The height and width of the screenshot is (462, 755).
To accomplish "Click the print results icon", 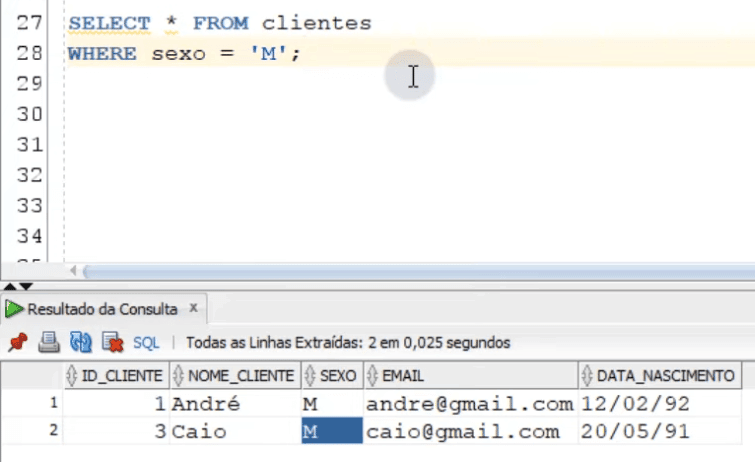I will click(48, 343).
